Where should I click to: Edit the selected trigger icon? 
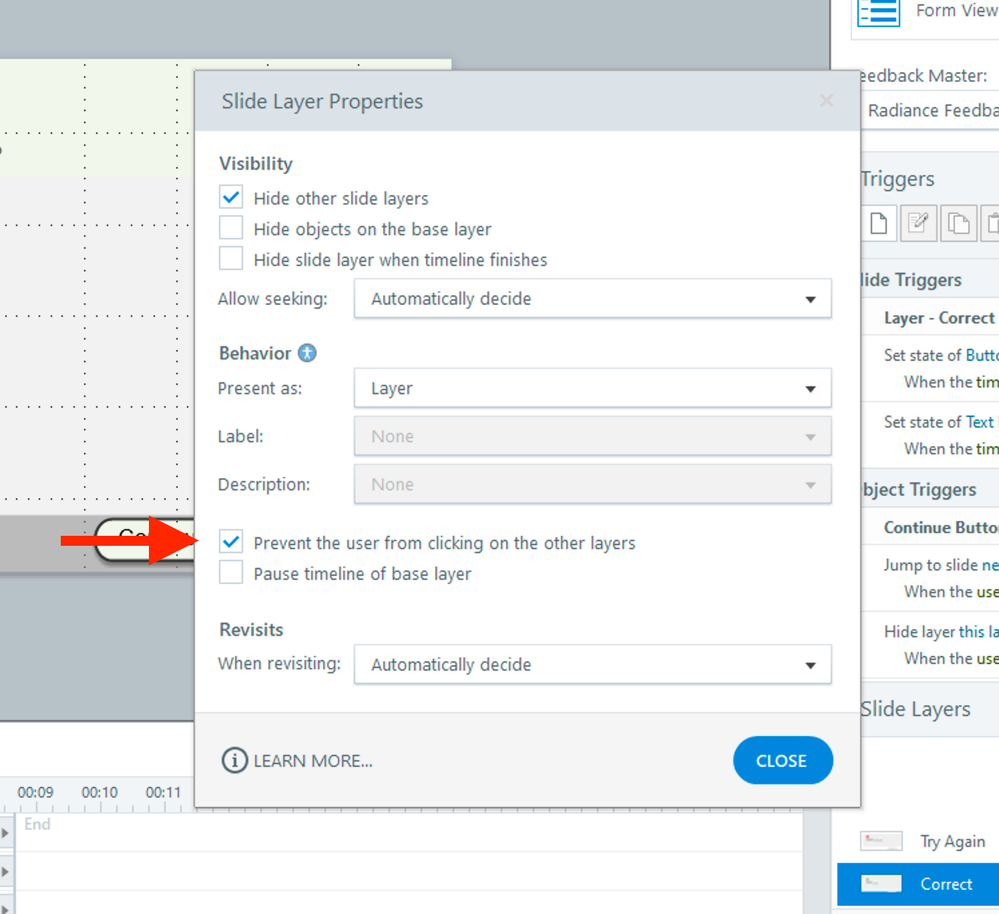pyautogui.click(x=918, y=224)
